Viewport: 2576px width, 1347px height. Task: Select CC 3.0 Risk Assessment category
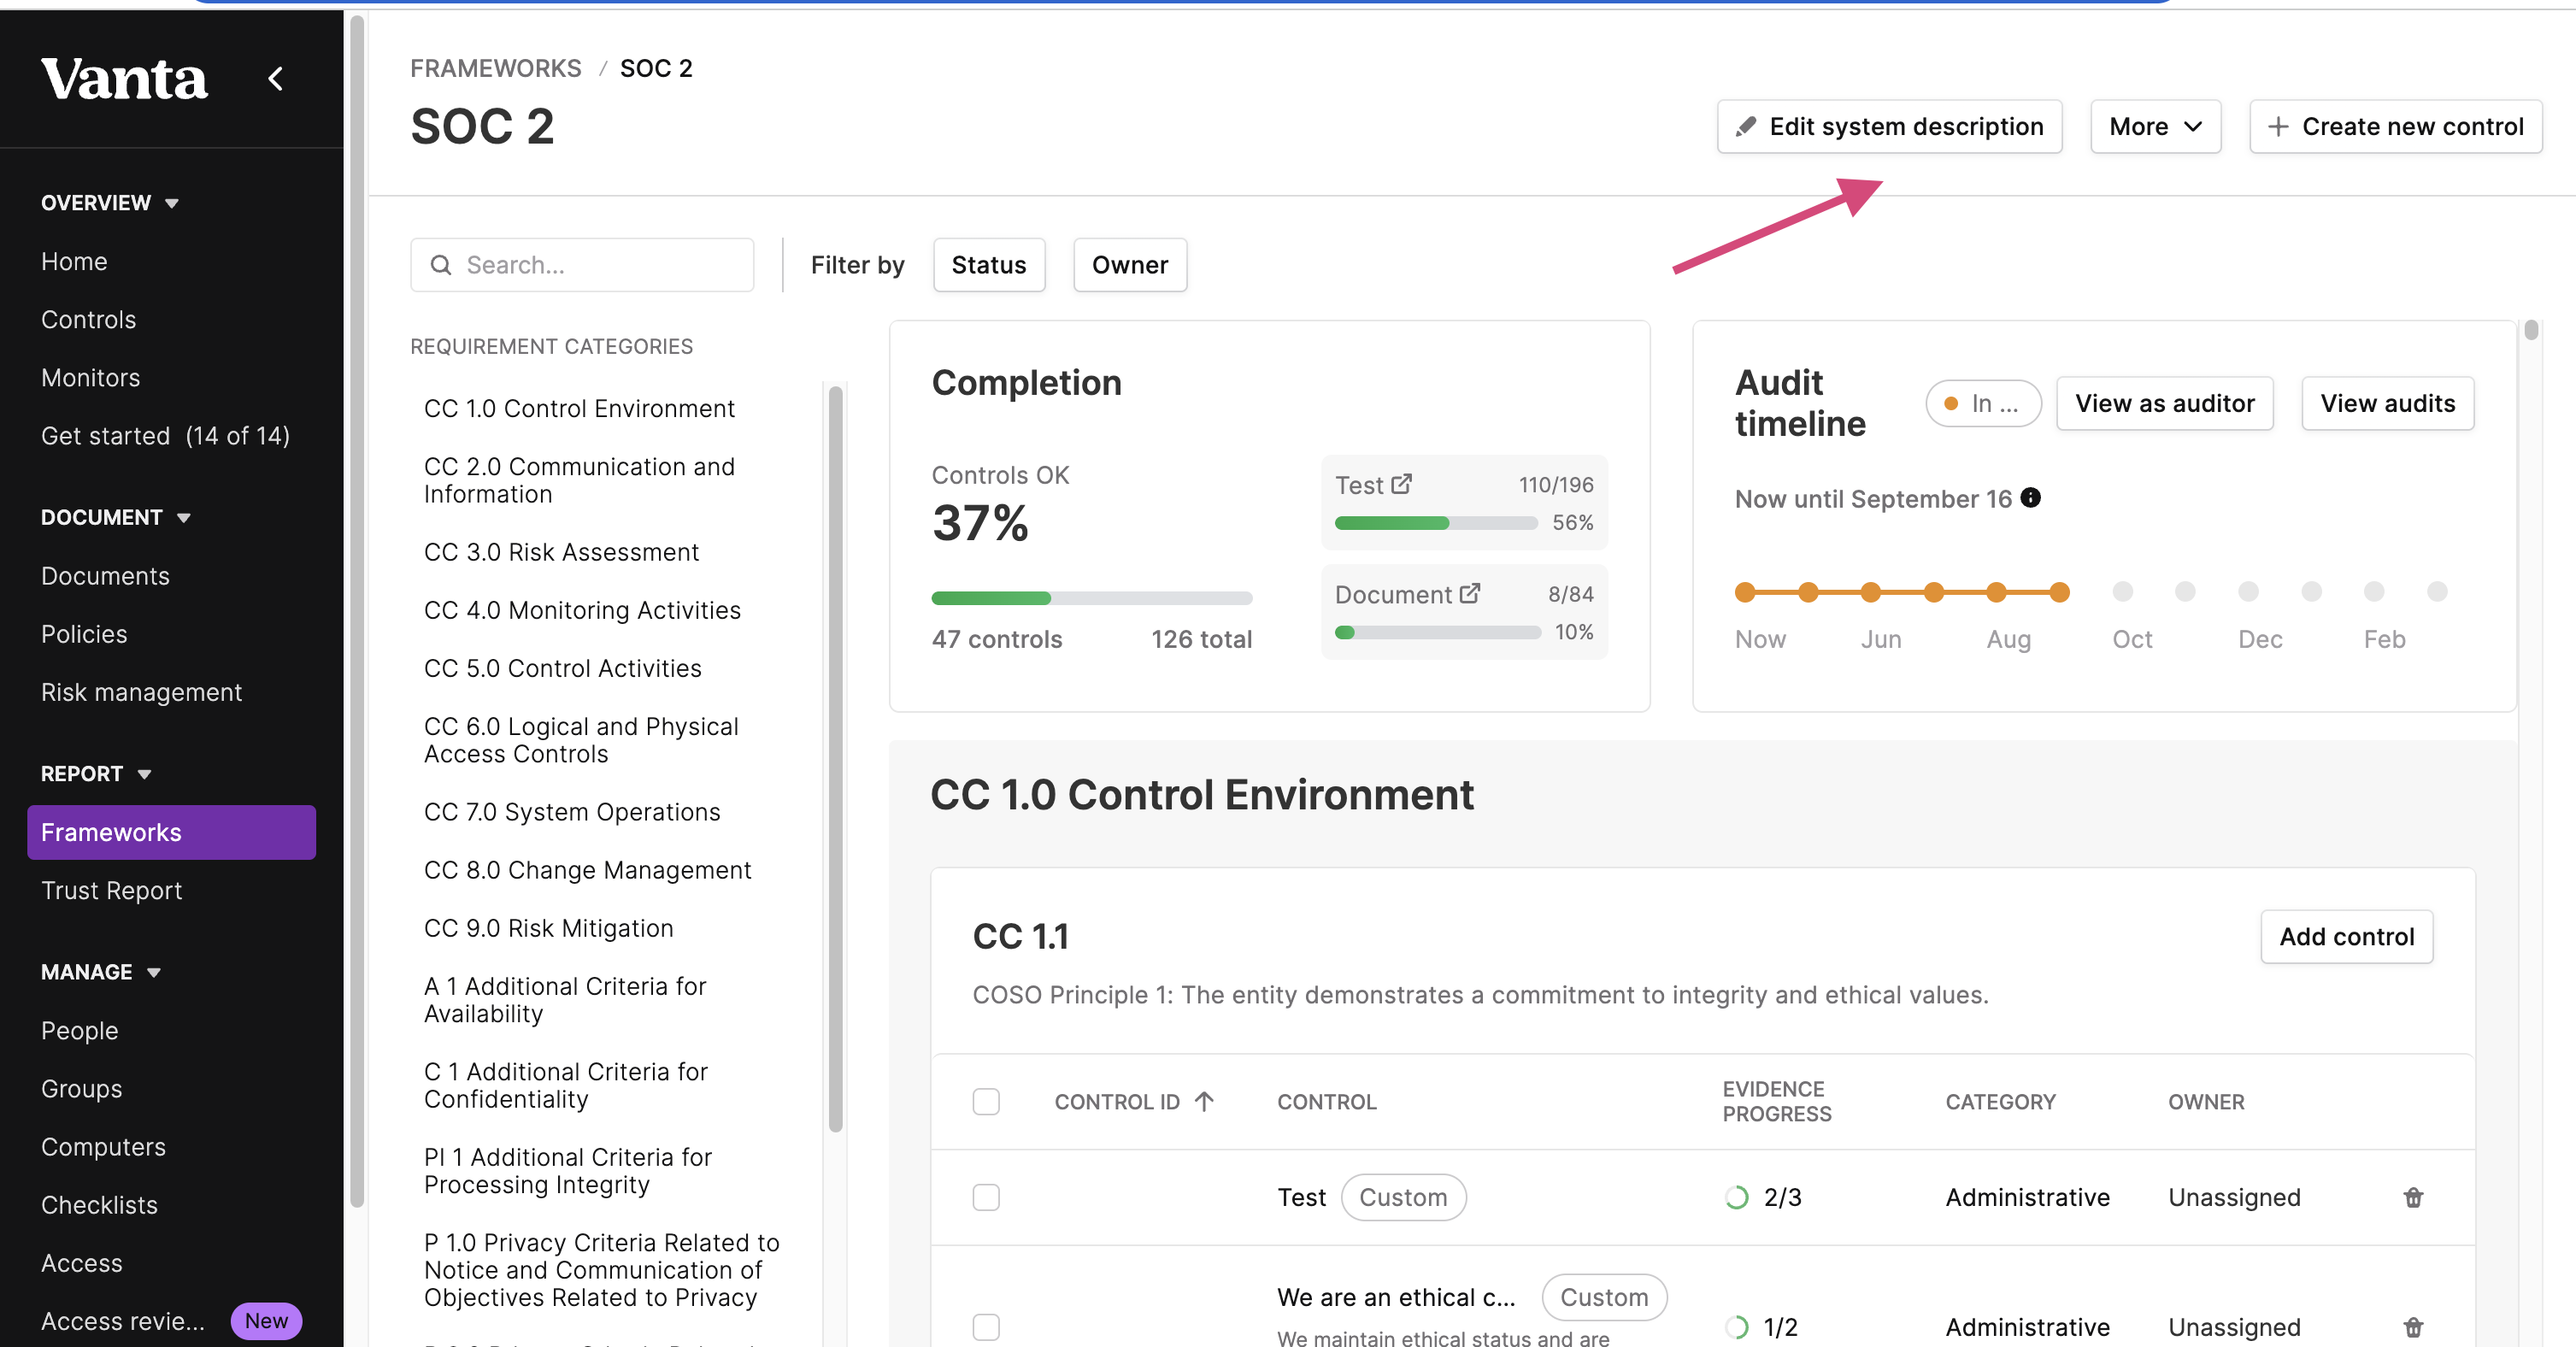561,552
